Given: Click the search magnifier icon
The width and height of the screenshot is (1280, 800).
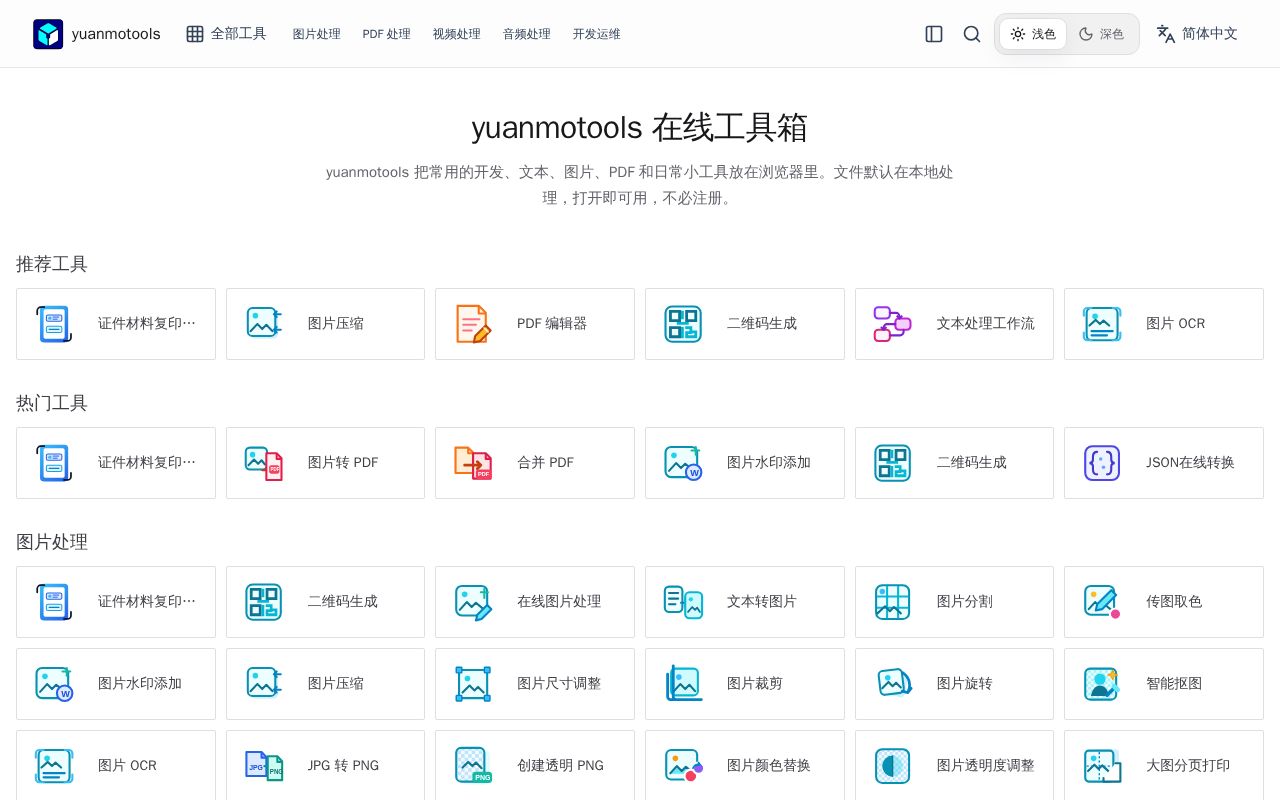Looking at the screenshot, I should pyautogui.click(x=972, y=34).
